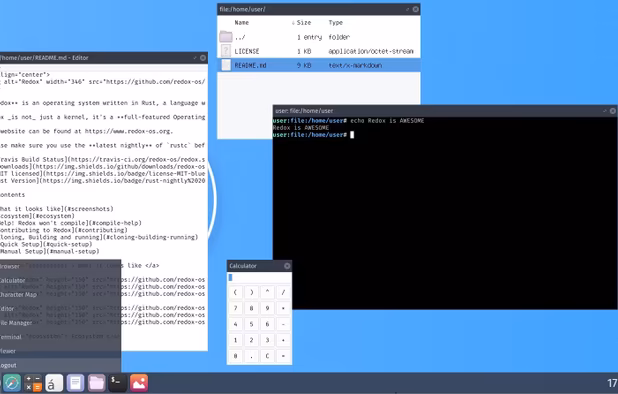
Task: Select Logout in the start menu
Action: (60, 365)
